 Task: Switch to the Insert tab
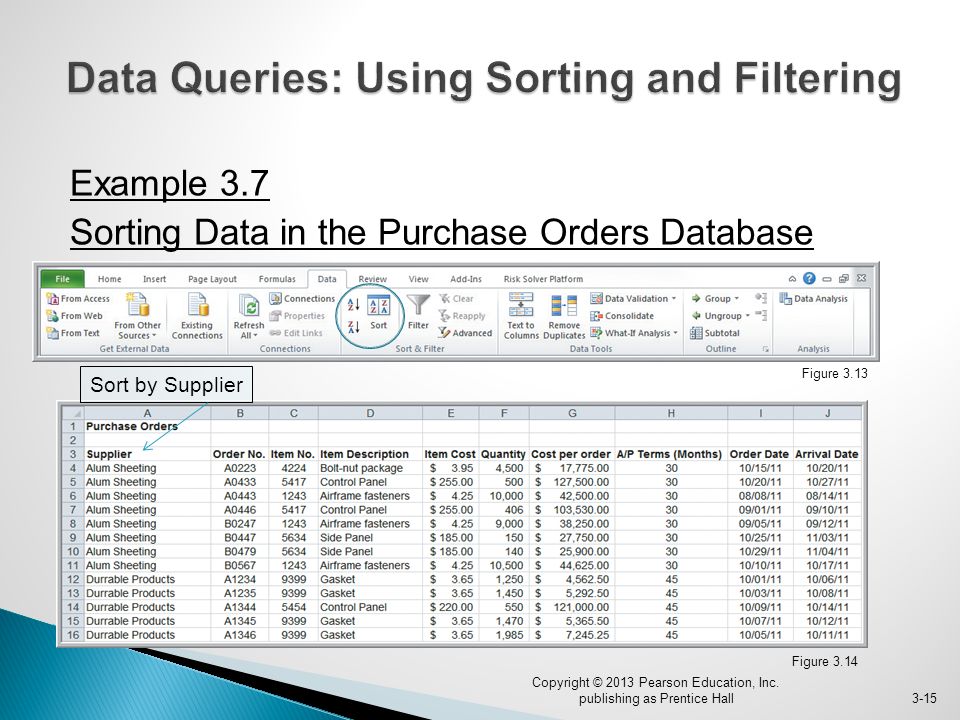click(154, 279)
